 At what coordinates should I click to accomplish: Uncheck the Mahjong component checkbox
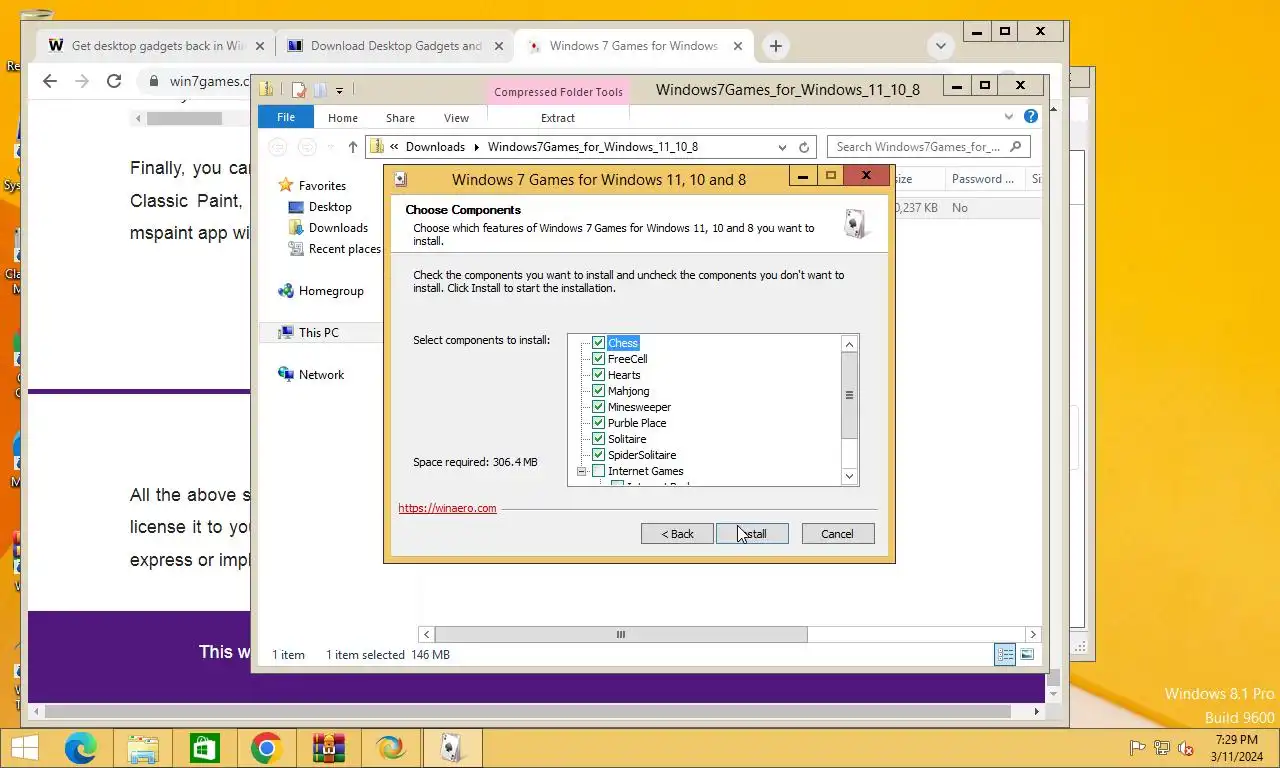tap(599, 391)
